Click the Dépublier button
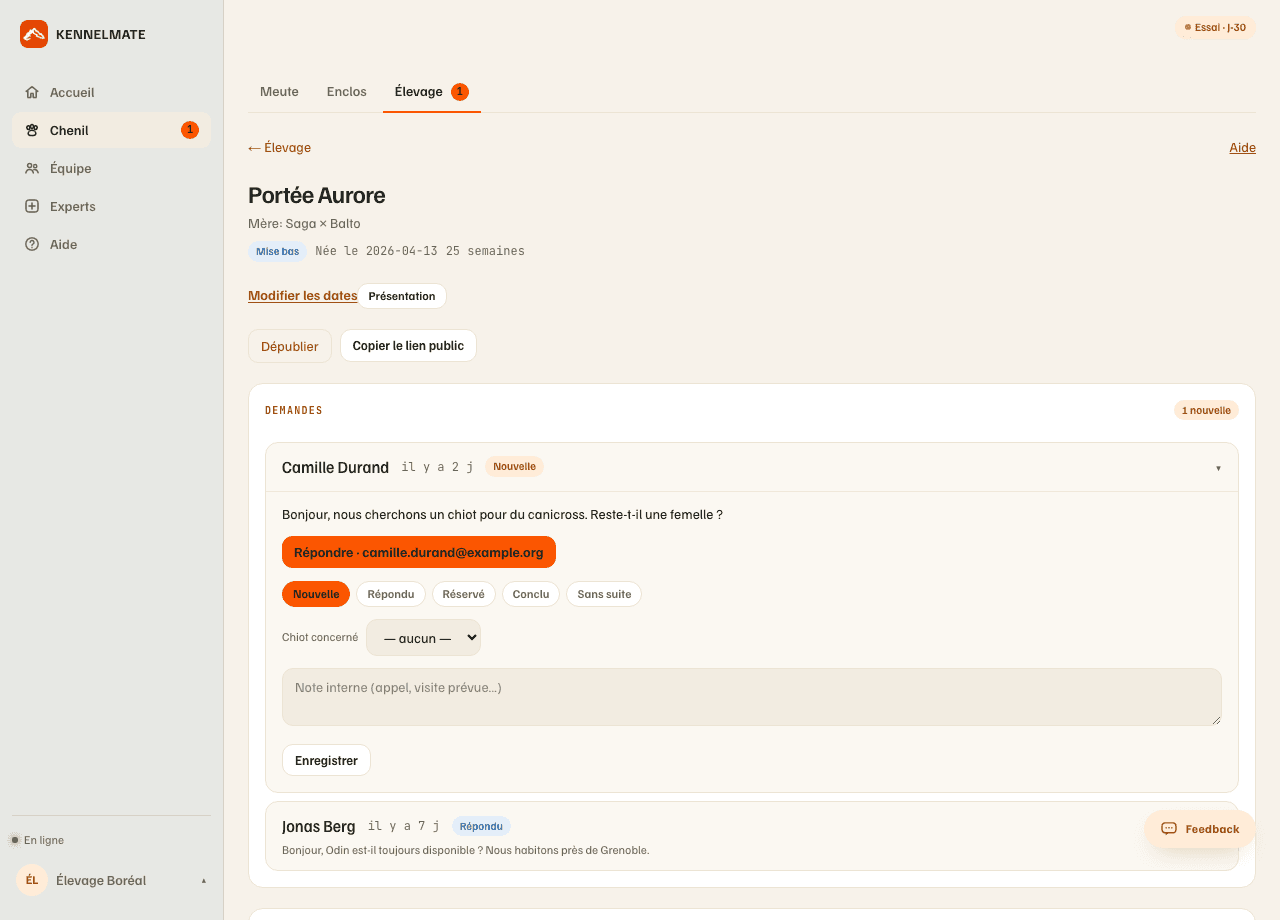The width and height of the screenshot is (1280, 920). [x=290, y=346]
